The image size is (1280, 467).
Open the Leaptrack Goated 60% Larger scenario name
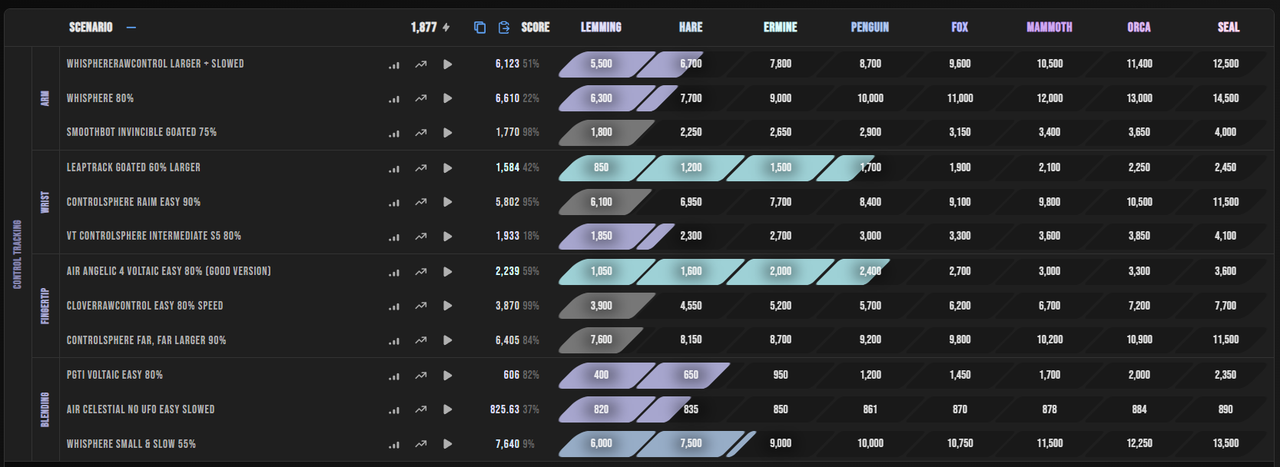click(x=134, y=168)
